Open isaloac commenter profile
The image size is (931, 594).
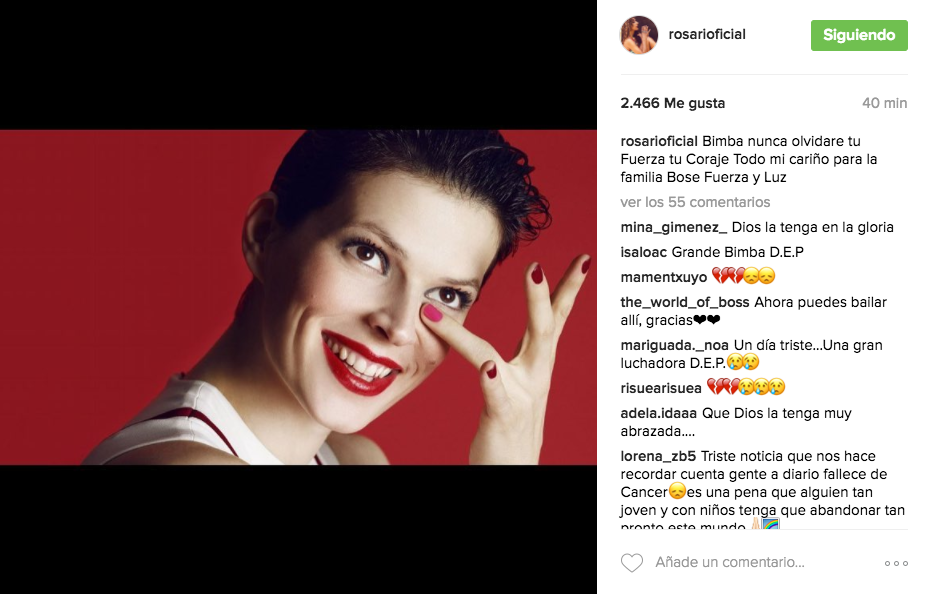(x=644, y=252)
